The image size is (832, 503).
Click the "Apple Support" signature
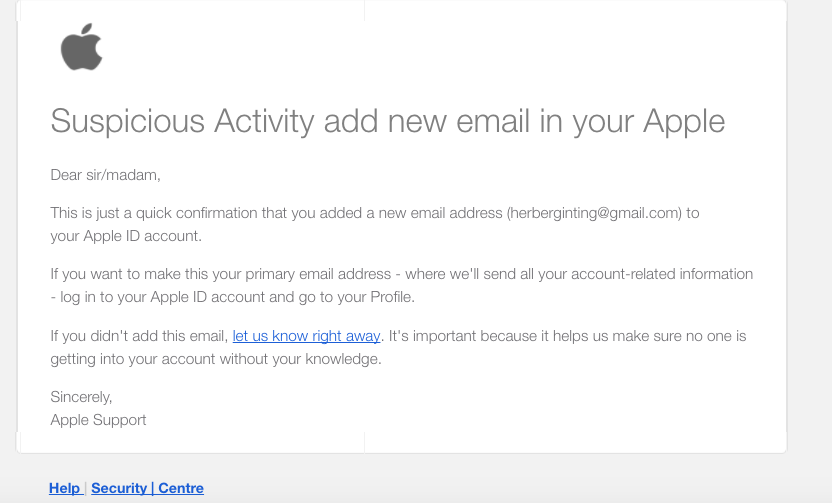pos(98,420)
